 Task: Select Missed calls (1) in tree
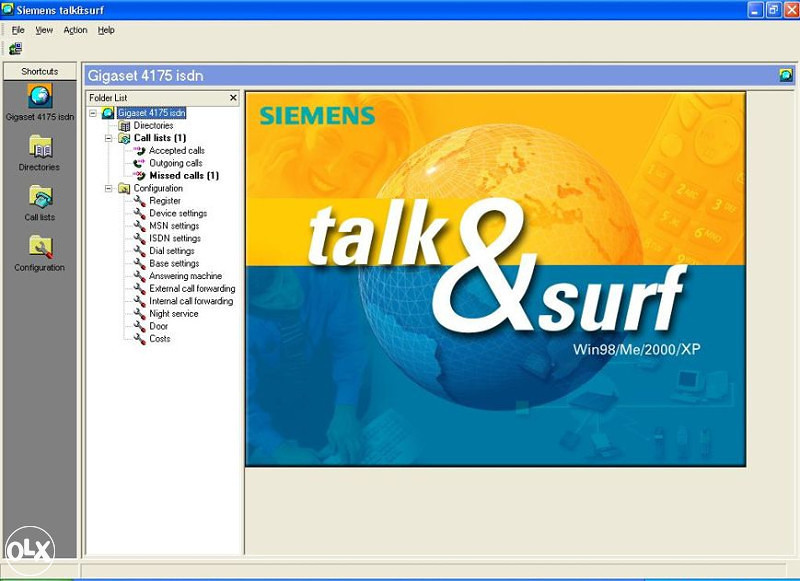pos(184,175)
